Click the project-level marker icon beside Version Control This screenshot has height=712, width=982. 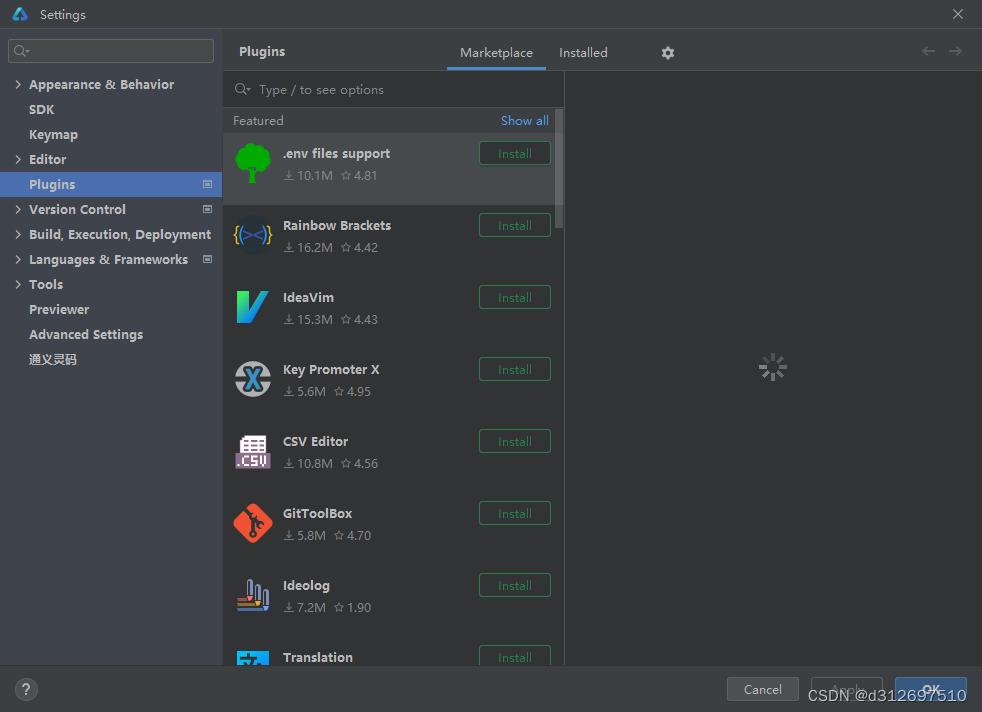207,209
